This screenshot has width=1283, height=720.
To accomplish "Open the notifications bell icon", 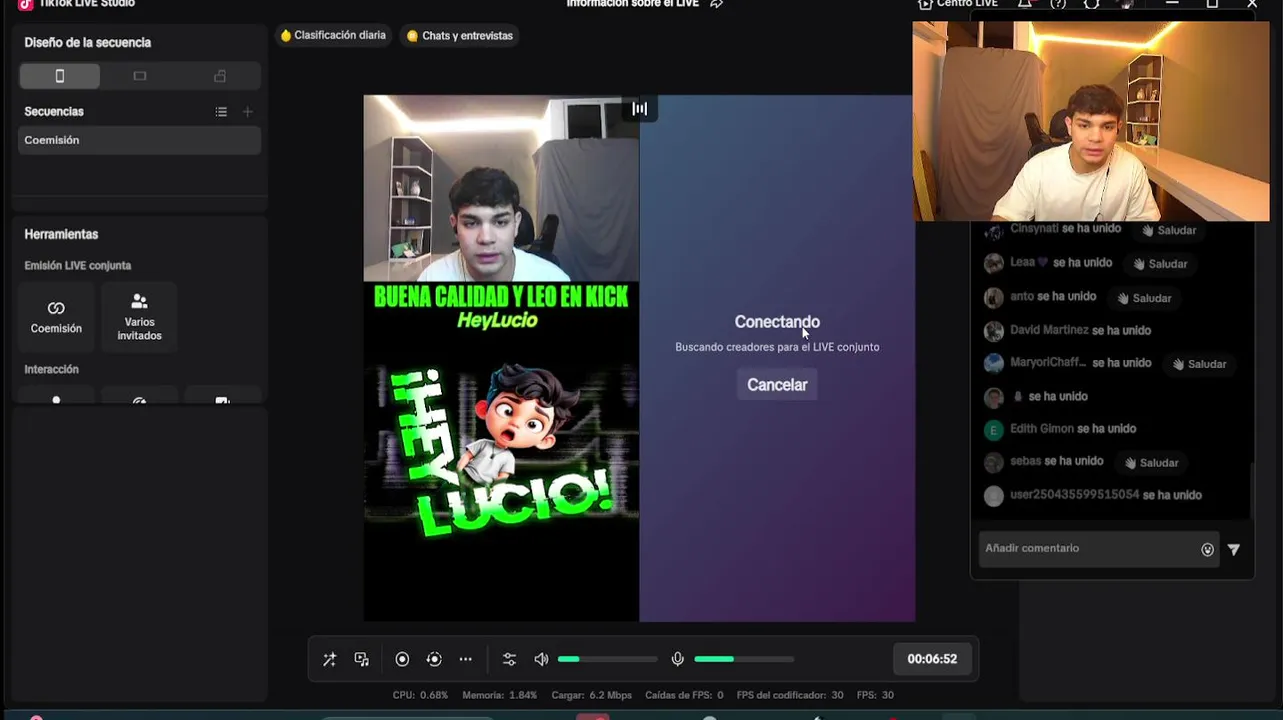I will (1025, 4).
